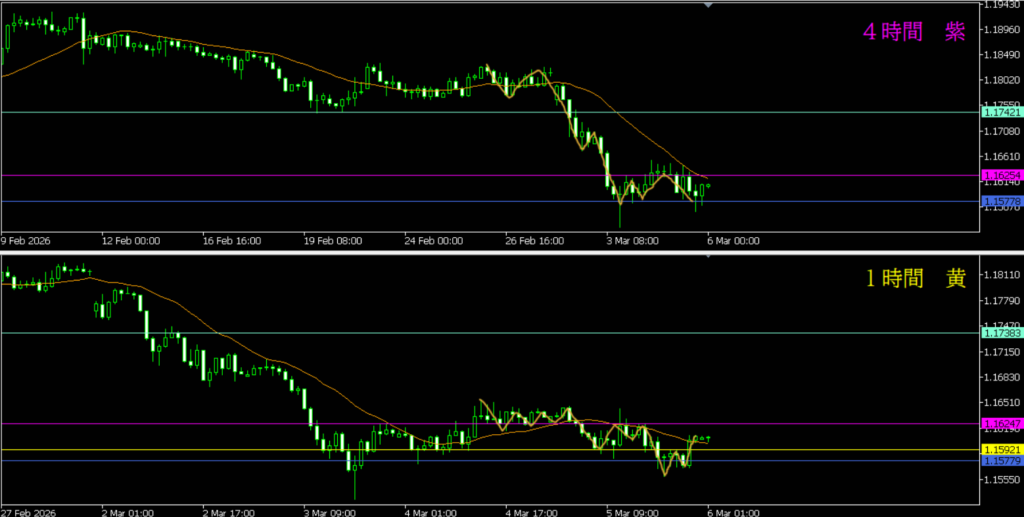
Task: Click the chart shift triangle marker at top
Action: click(709, 5)
